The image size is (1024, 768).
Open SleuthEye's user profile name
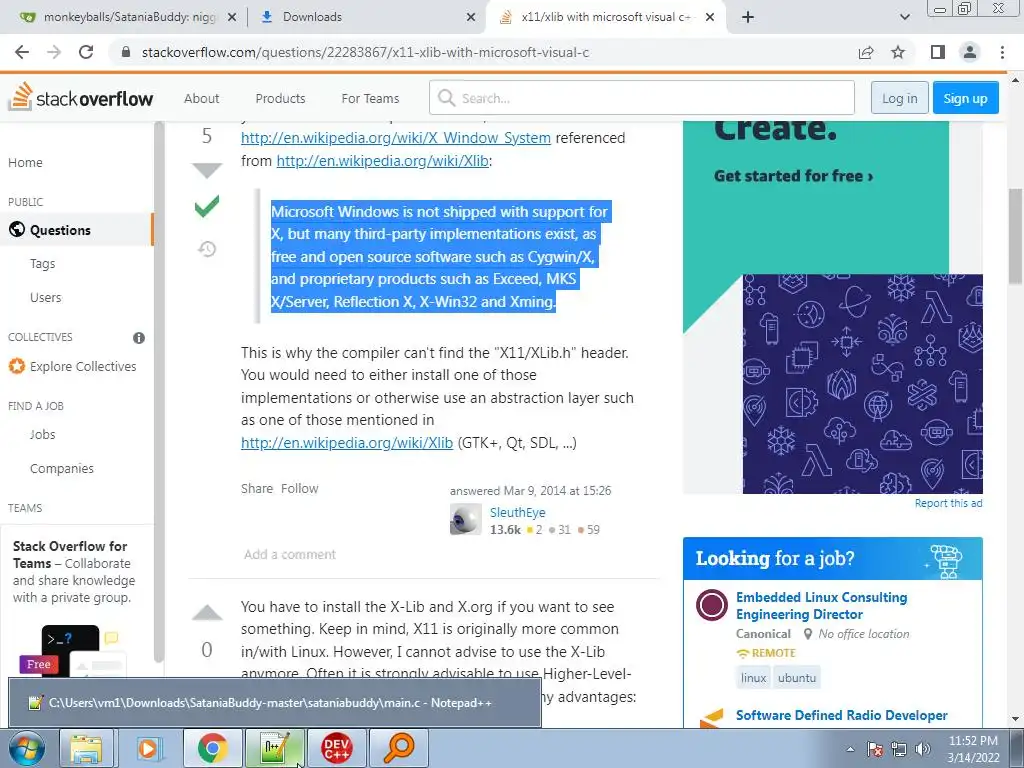pos(517,513)
